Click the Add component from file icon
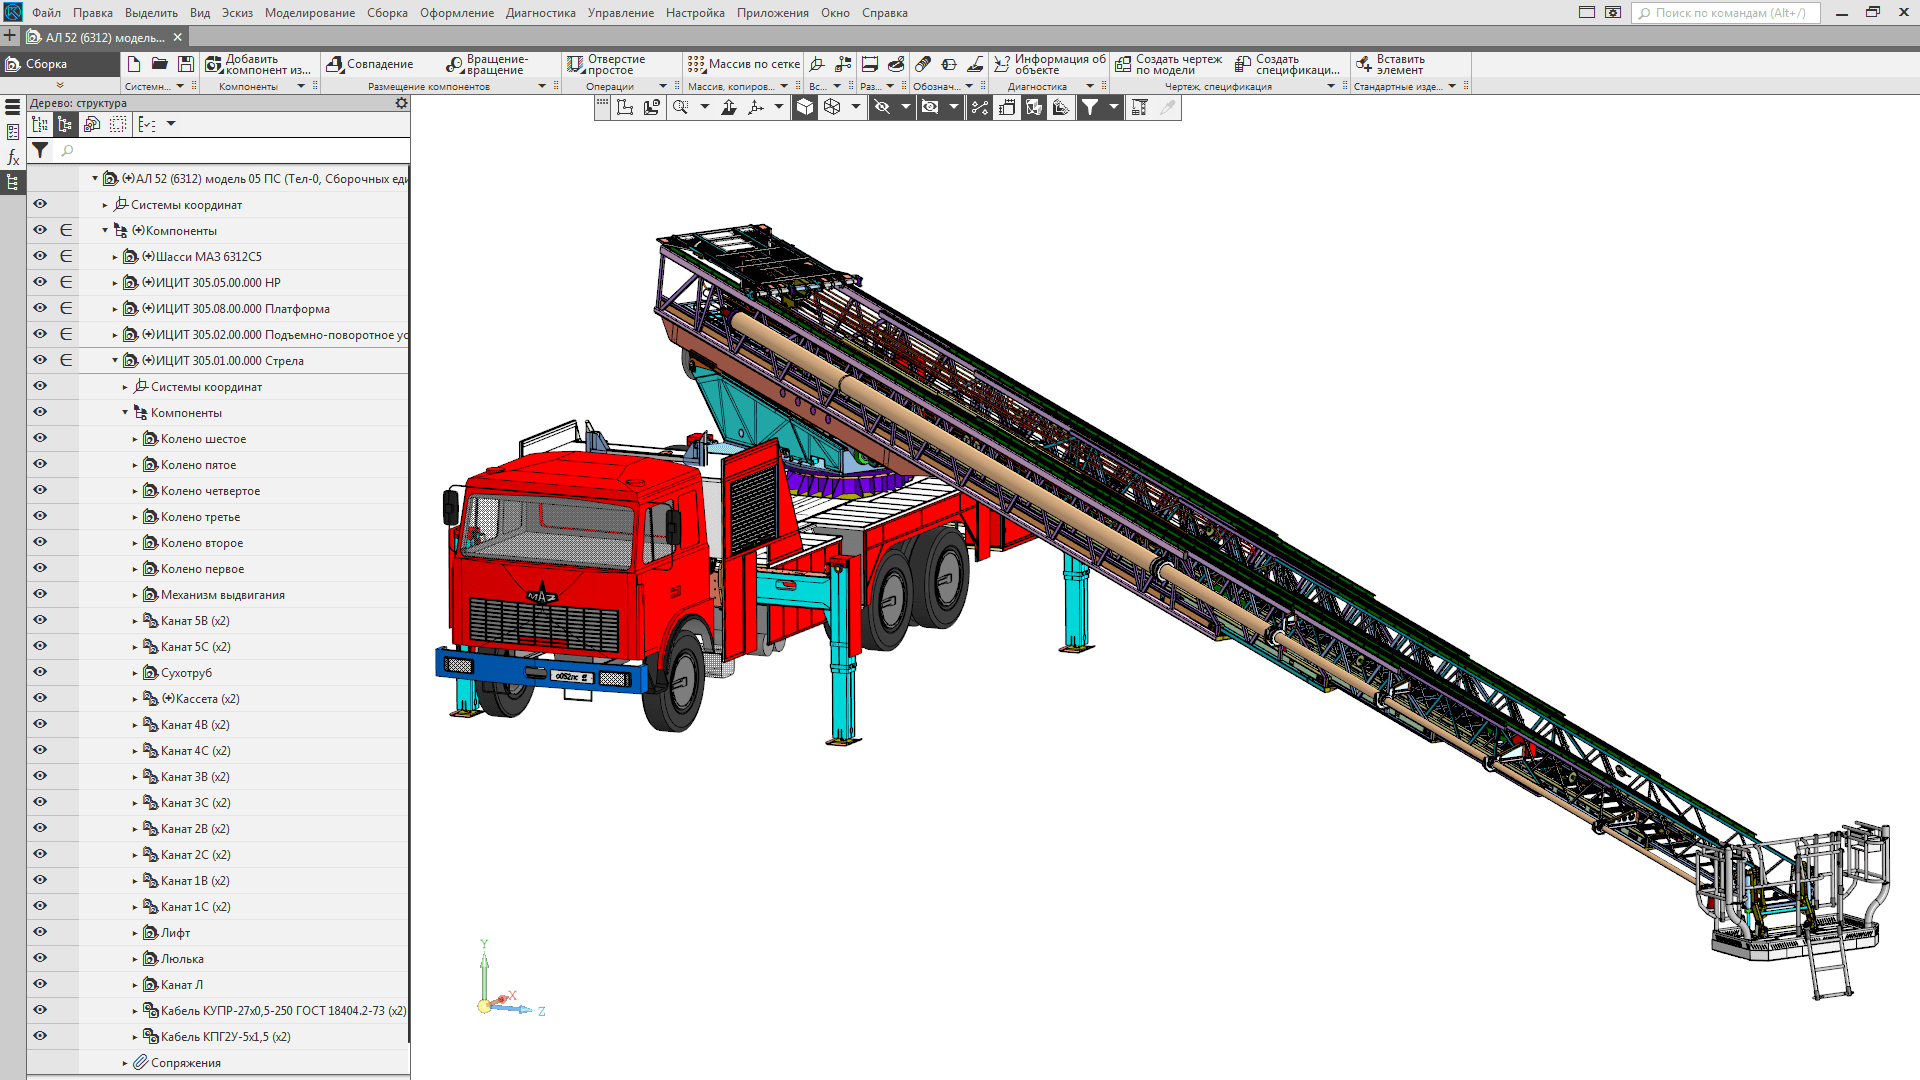Viewport: 1920px width, 1080px height. click(214, 64)
